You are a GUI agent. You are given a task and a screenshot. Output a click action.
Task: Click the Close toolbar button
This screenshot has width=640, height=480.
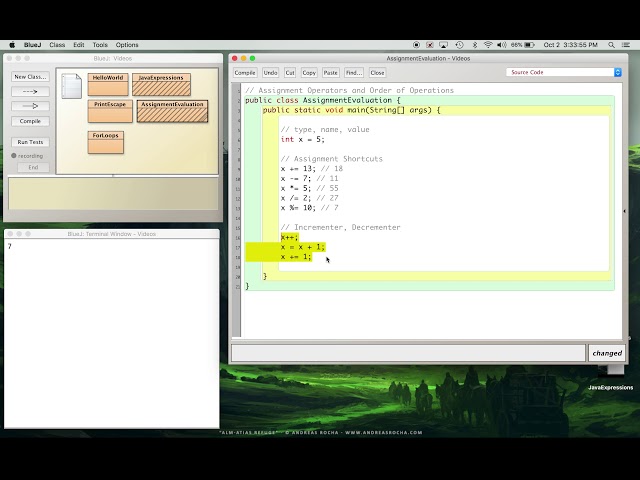pyautogui.click(x=377, y=73)
